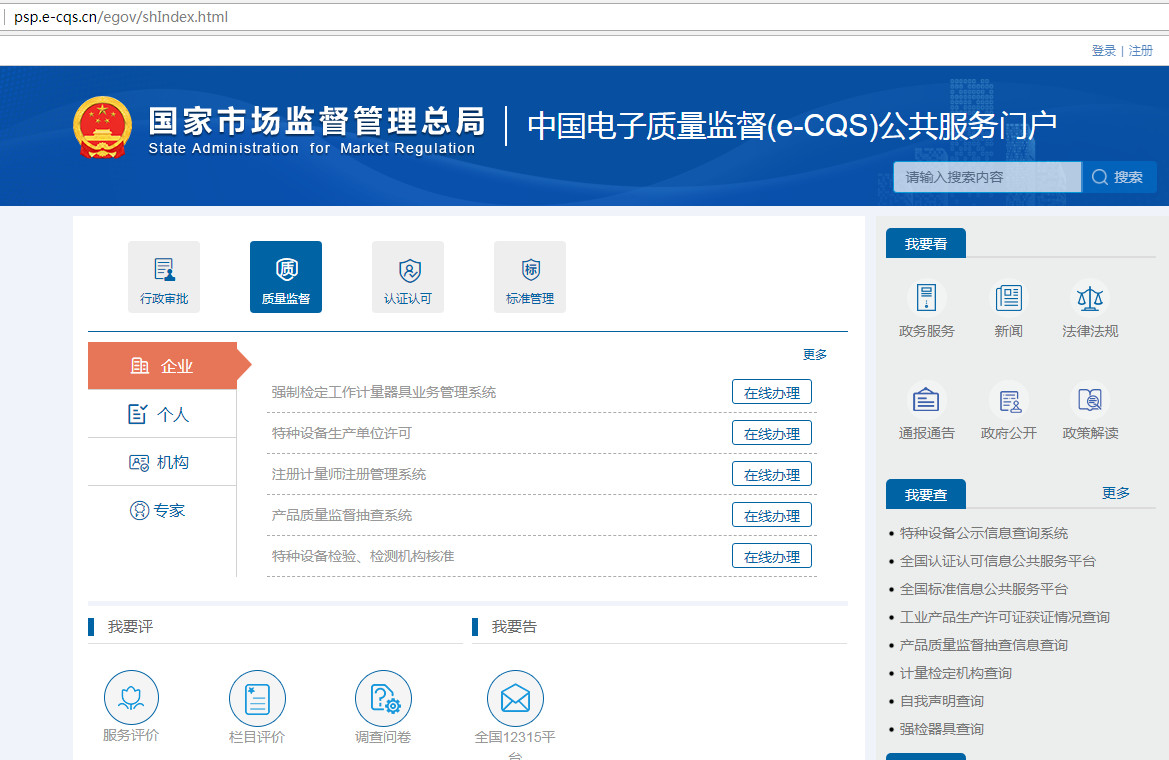This screenshot has height=760, width=1169.
Task: Open the 政府公开 icon
Action: tap(1009, 401)
